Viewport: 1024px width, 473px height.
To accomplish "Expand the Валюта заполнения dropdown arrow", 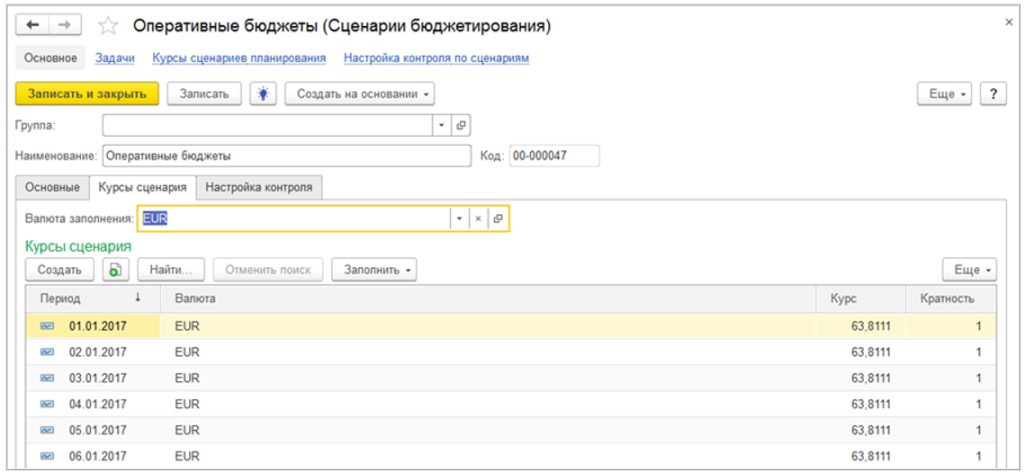I will pos(458,218).
